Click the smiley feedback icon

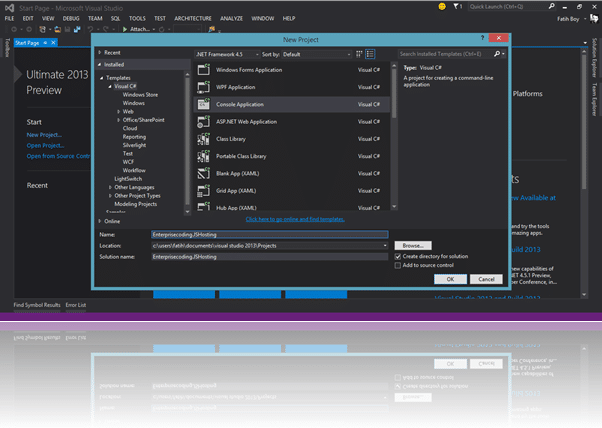(x=442, y=7)
